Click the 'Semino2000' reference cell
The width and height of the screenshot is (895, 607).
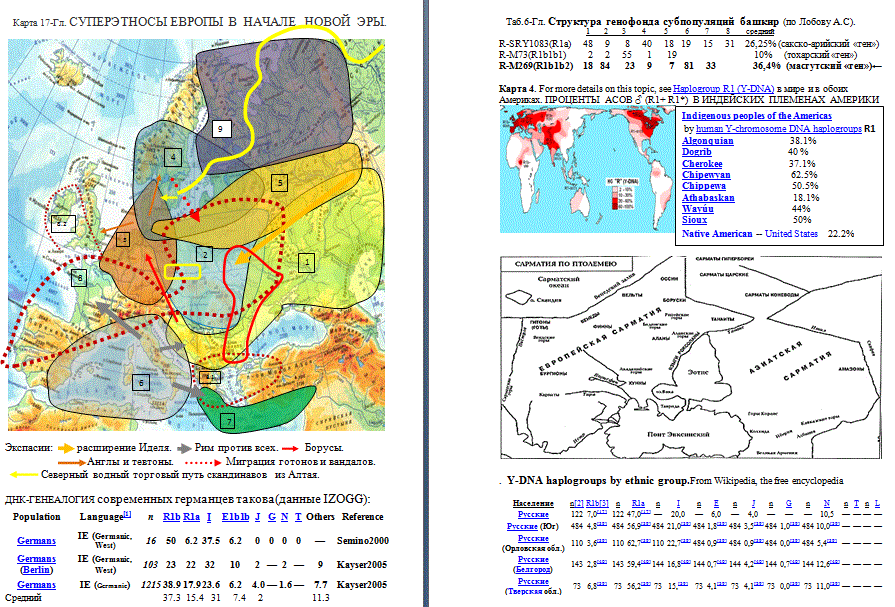point(362,541)
